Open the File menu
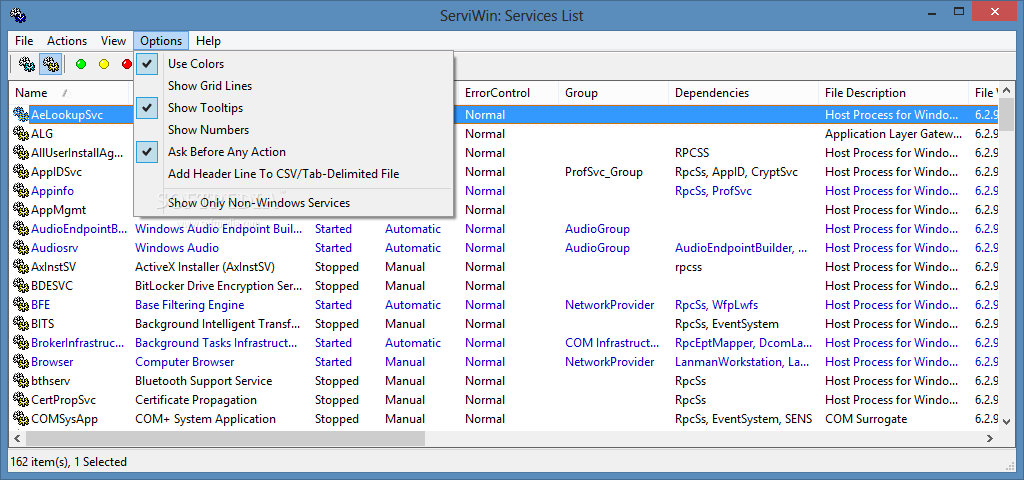The height and width of the screenshot is (480, 1024). pyautogui.click(x=24, y=40)
